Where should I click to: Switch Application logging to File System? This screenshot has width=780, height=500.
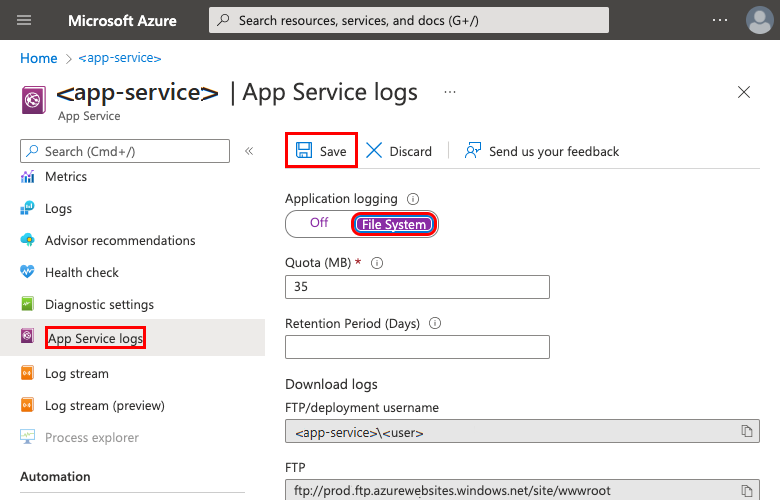[394, 224]
